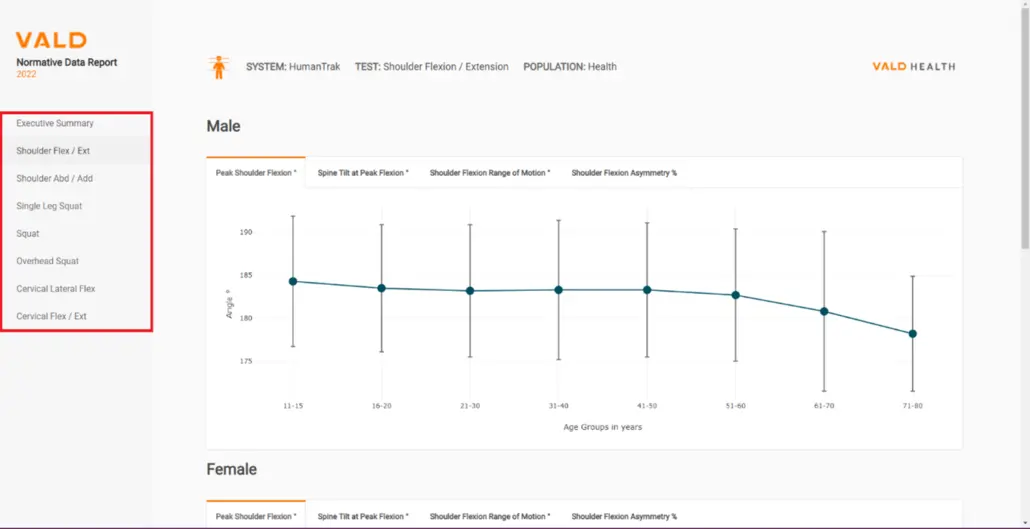View the Cervical Lateral Flex data

coord(56,288)
